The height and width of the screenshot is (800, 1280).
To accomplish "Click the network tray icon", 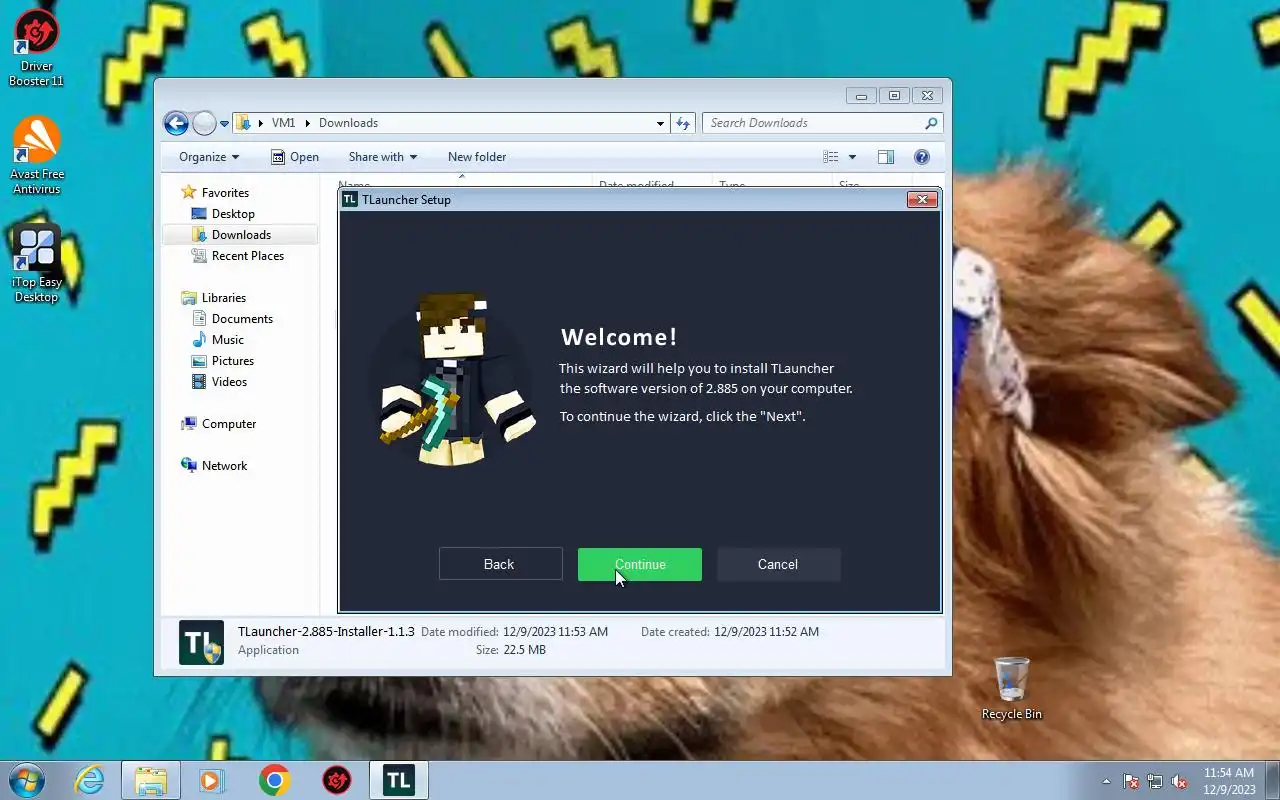I will pos(1155,781).
